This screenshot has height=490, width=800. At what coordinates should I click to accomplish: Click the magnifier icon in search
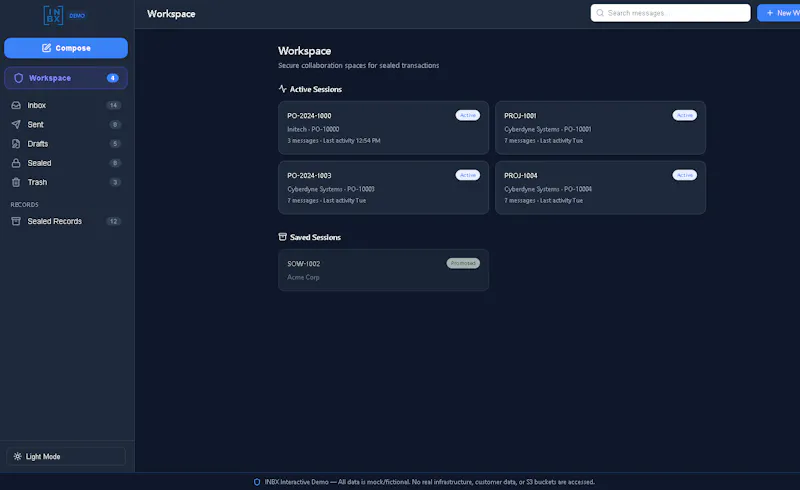point(600,13)
